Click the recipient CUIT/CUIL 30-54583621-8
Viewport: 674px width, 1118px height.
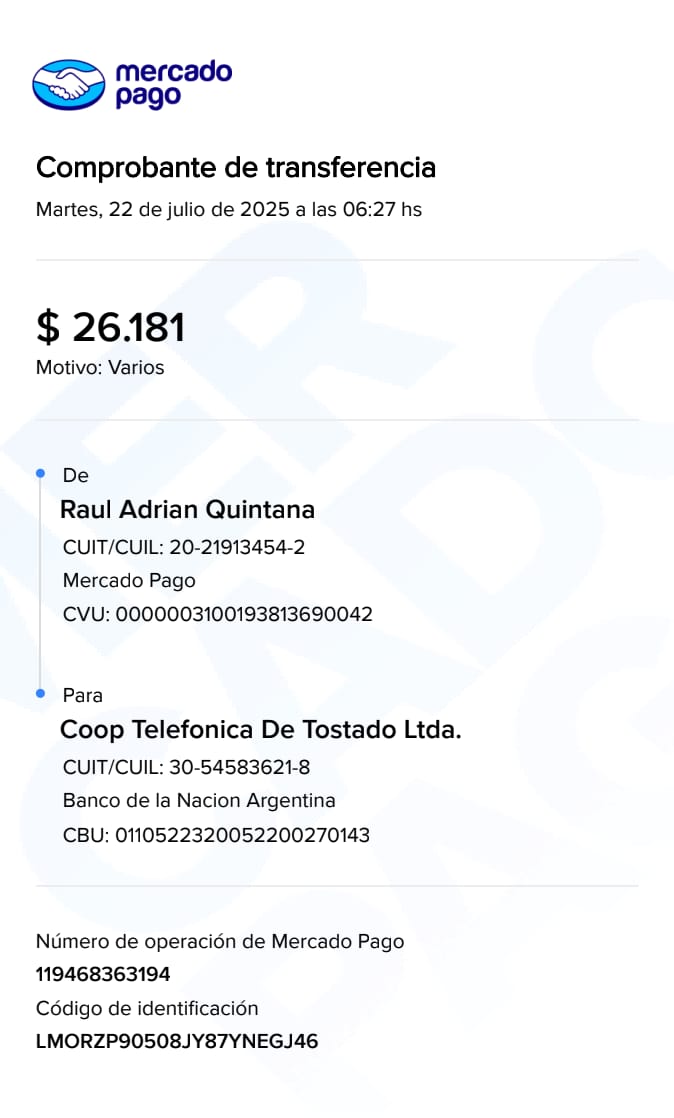pyautogui.click(x=186, y=768)
